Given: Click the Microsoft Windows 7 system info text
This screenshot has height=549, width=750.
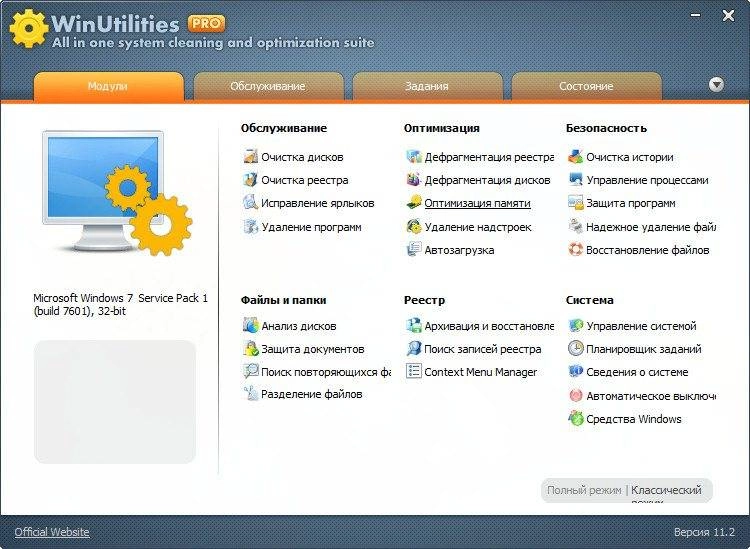Looking at the screenshot, I should point(121,304).
